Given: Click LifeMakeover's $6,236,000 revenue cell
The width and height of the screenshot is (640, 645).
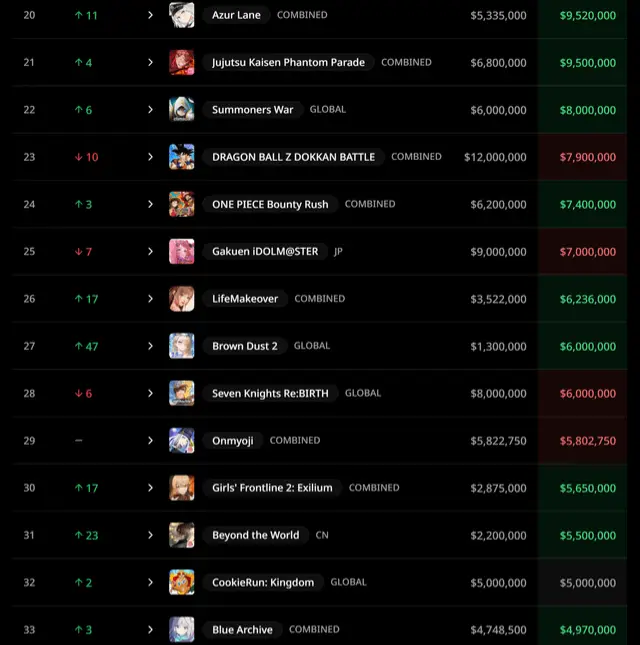Looking at the screenshot, I should 587,299.
